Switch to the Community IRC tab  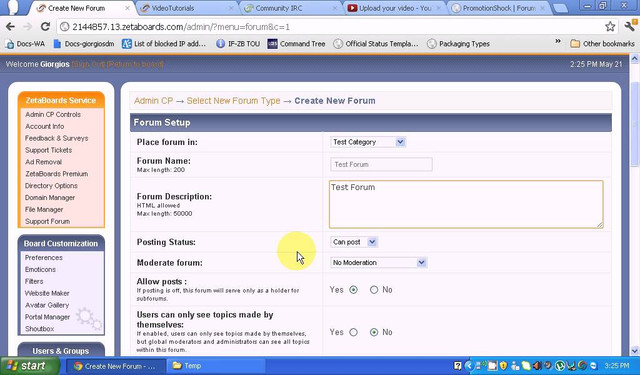click(x=290, y=8)
